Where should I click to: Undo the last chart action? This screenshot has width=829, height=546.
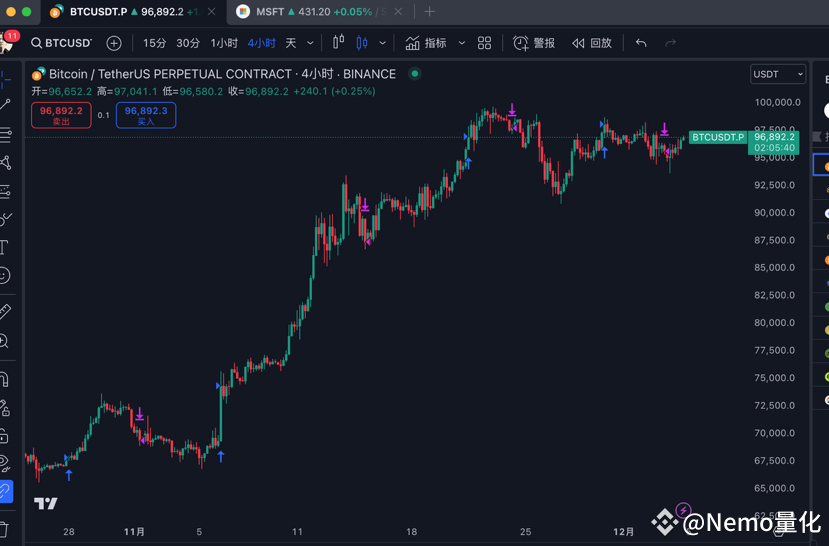[x=641, y=43]
